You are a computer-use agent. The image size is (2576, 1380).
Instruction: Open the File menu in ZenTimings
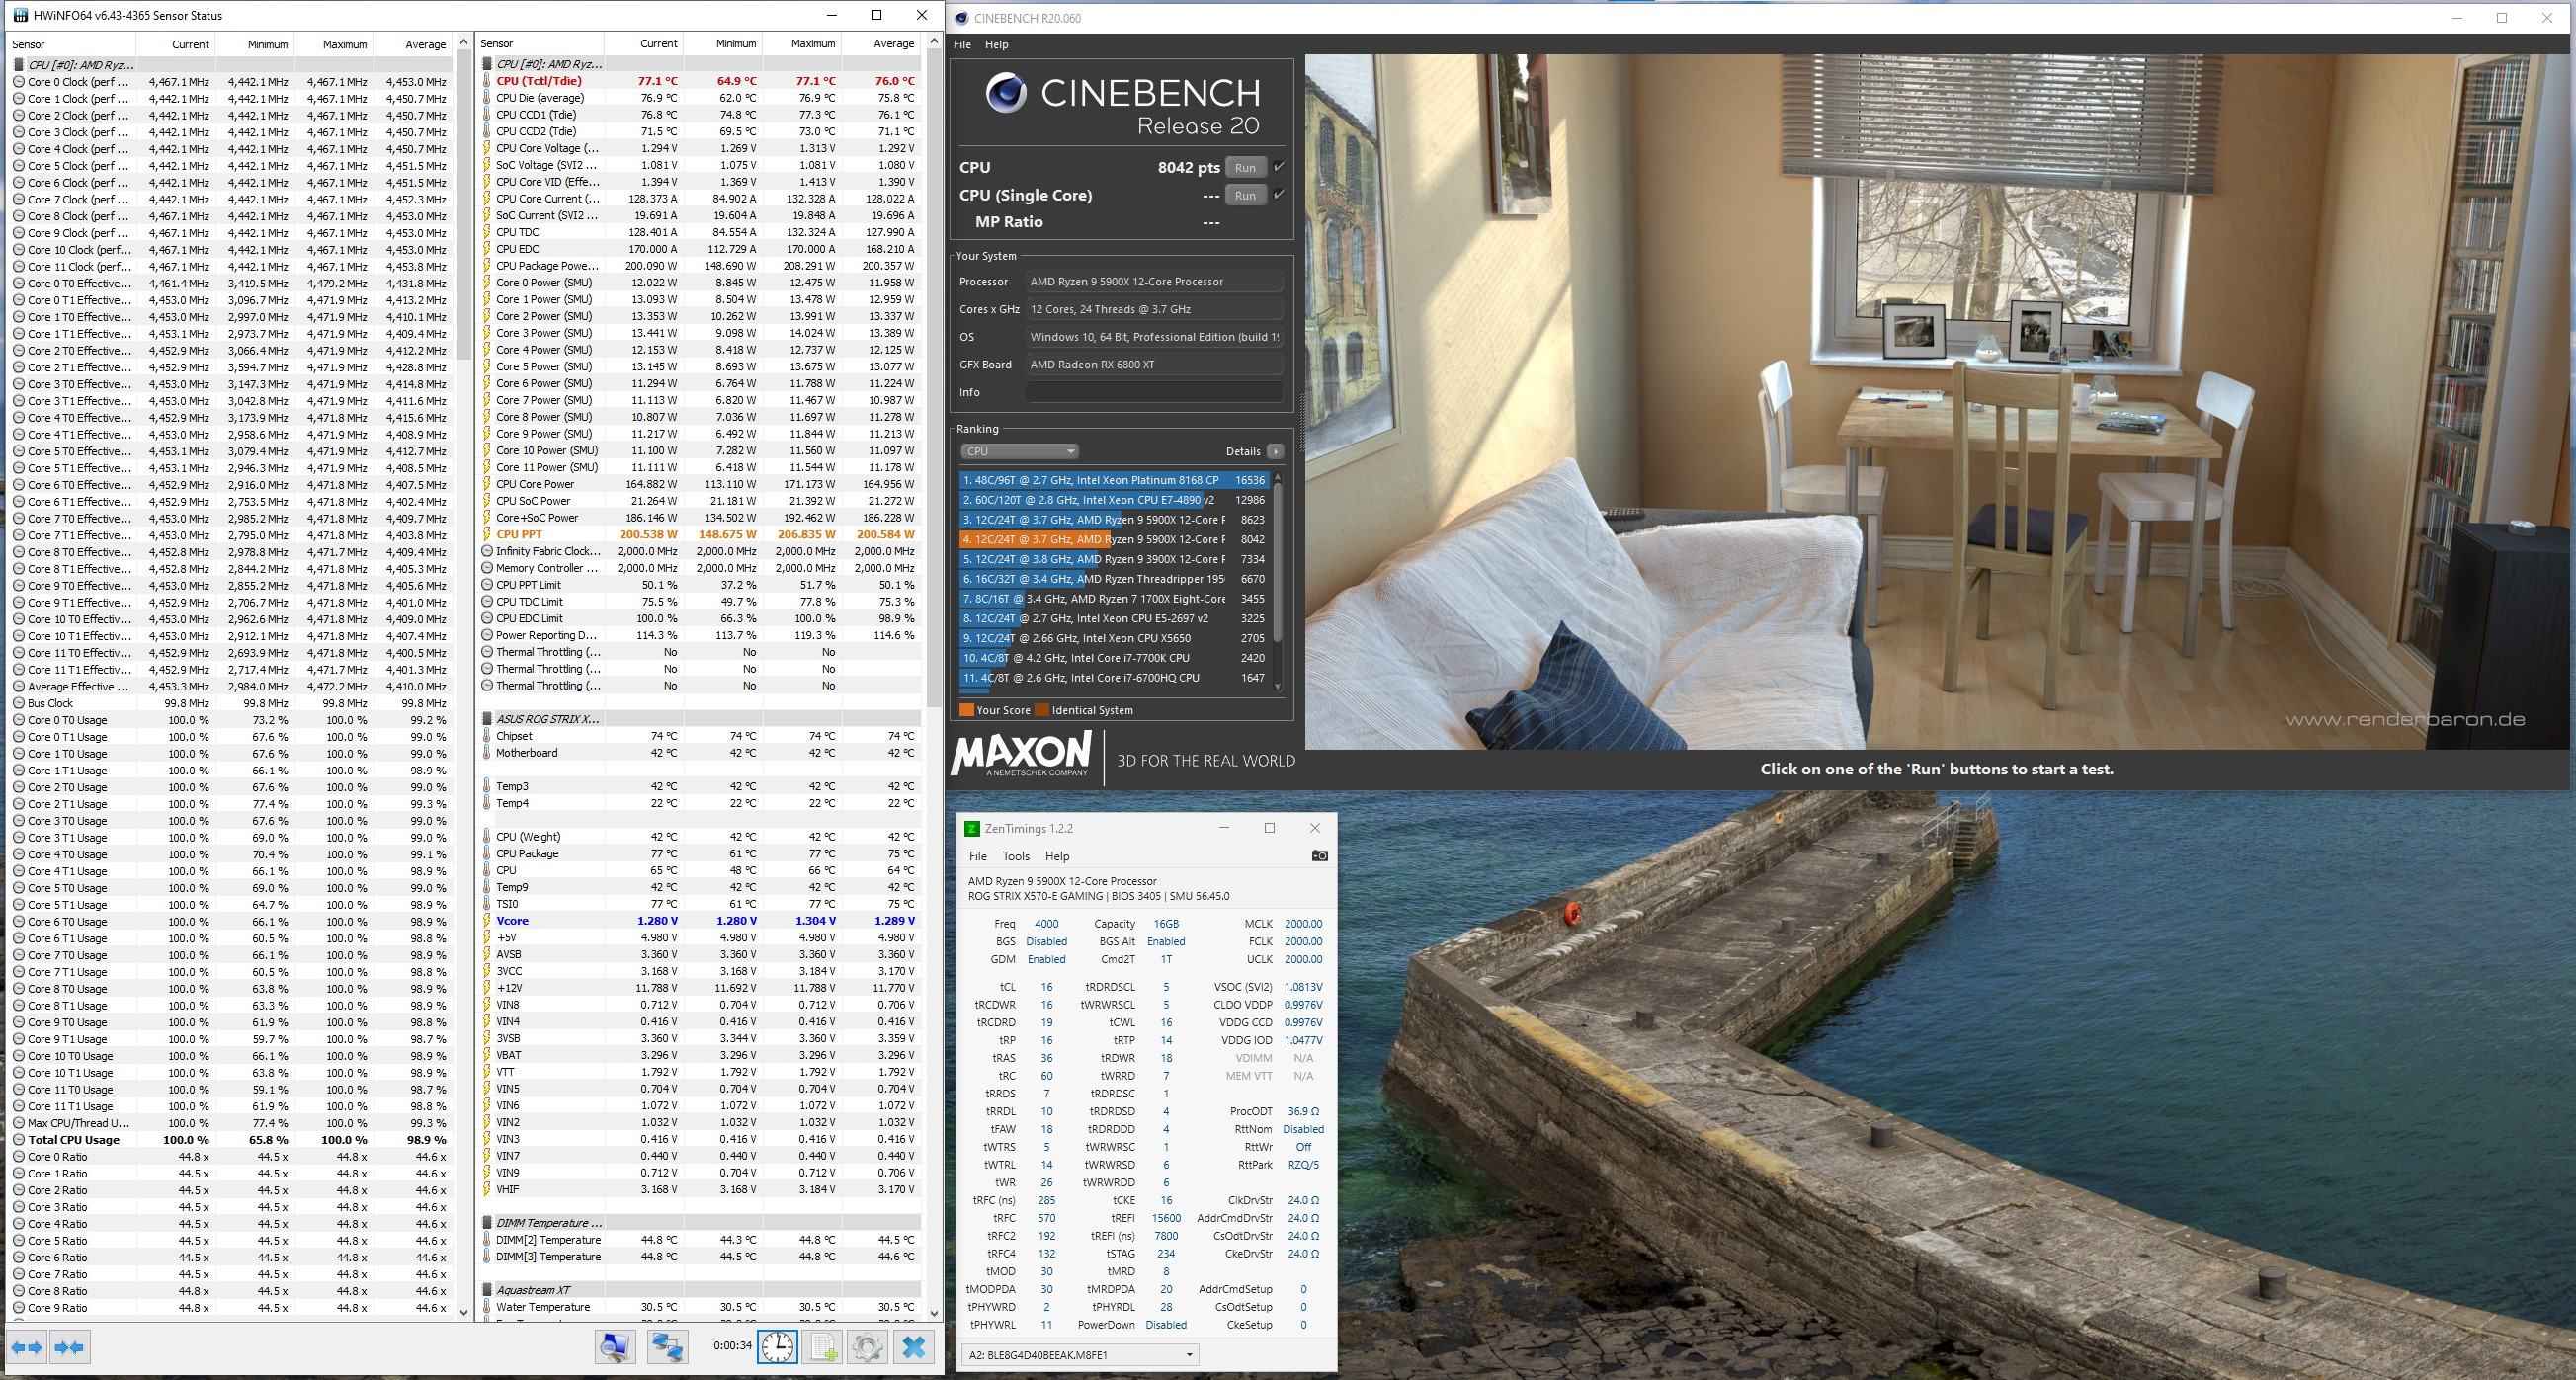977,856
